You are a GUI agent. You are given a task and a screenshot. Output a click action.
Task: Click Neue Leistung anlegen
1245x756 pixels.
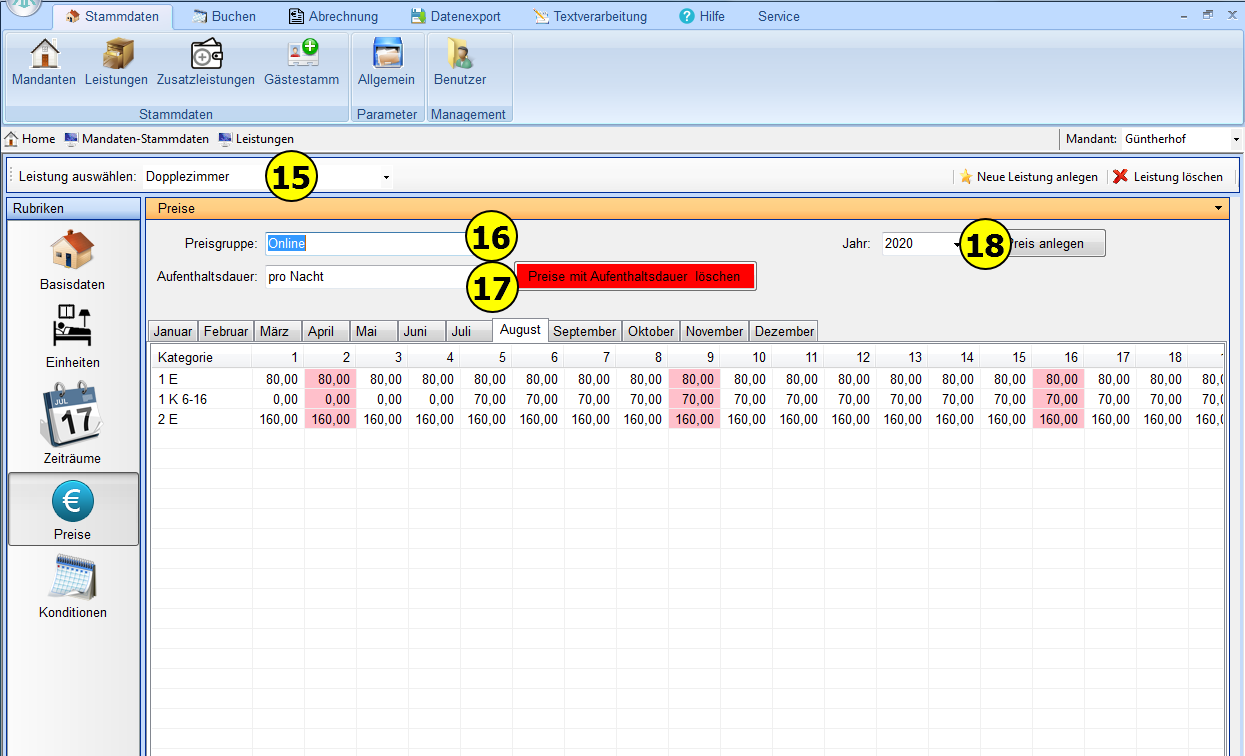1028,177
